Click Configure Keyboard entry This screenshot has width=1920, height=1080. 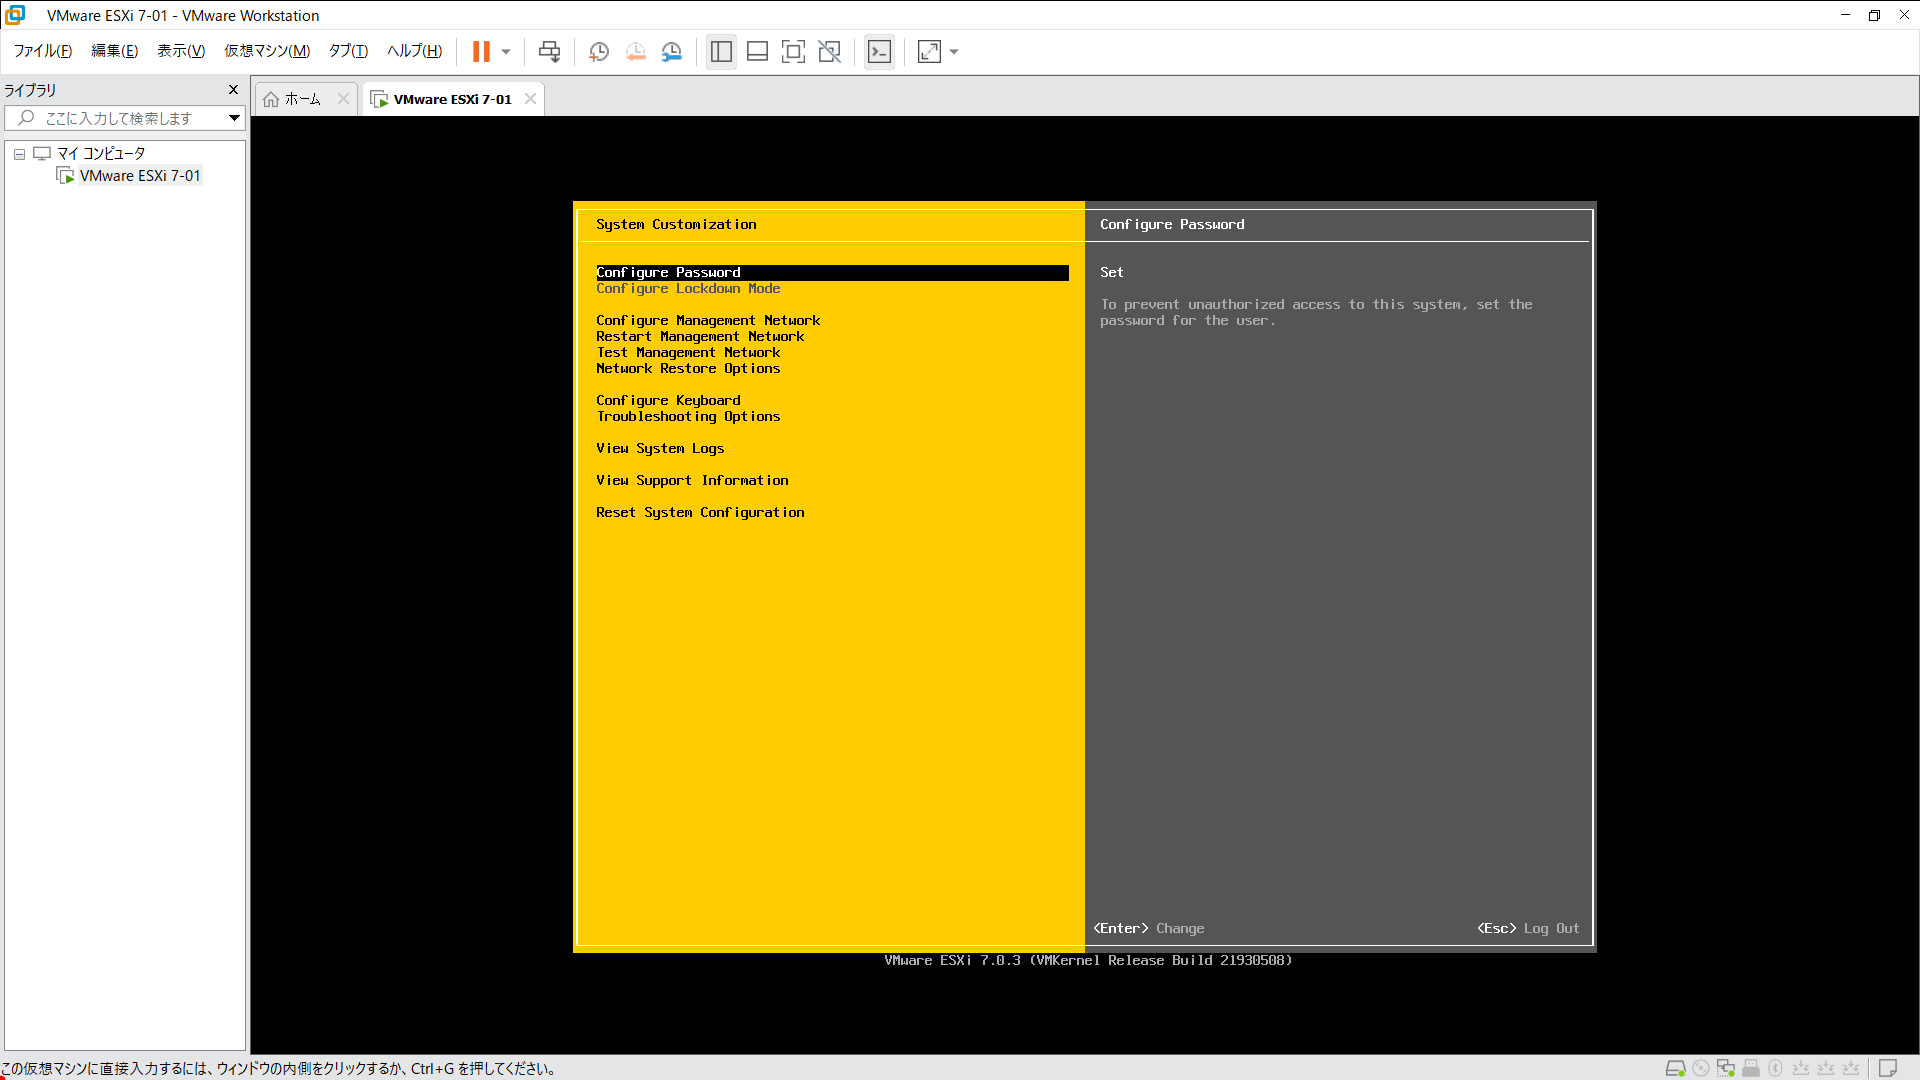(x=668, y=401)
